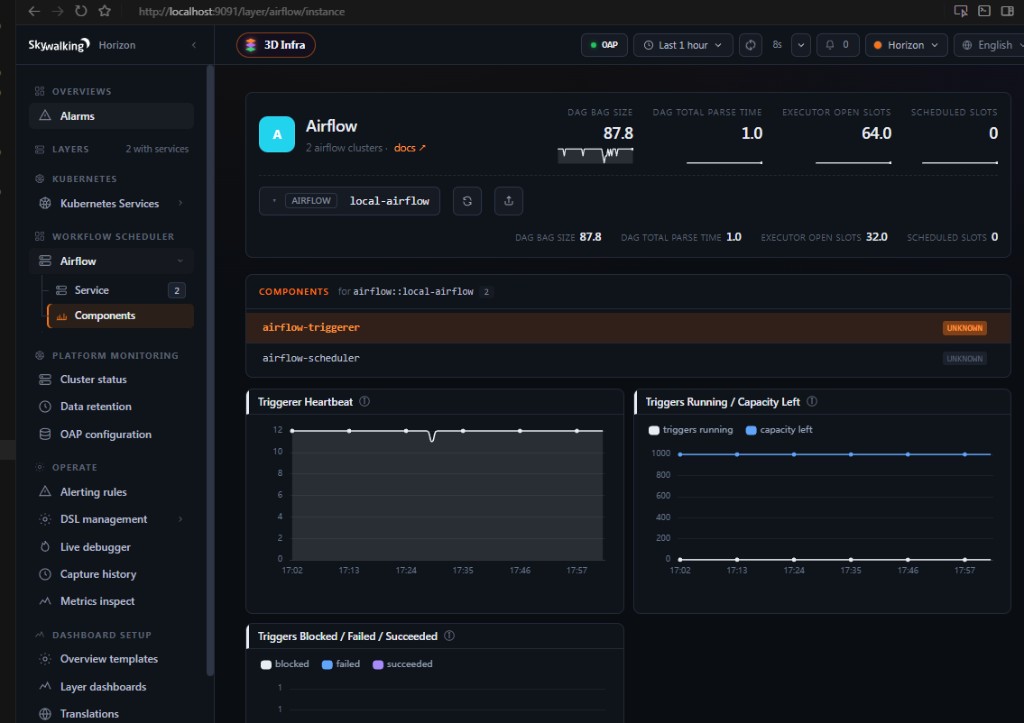The height and width of the screenshot is (723, 1024).
Task: Open Overview templates page
Action: tap(111, 659)
